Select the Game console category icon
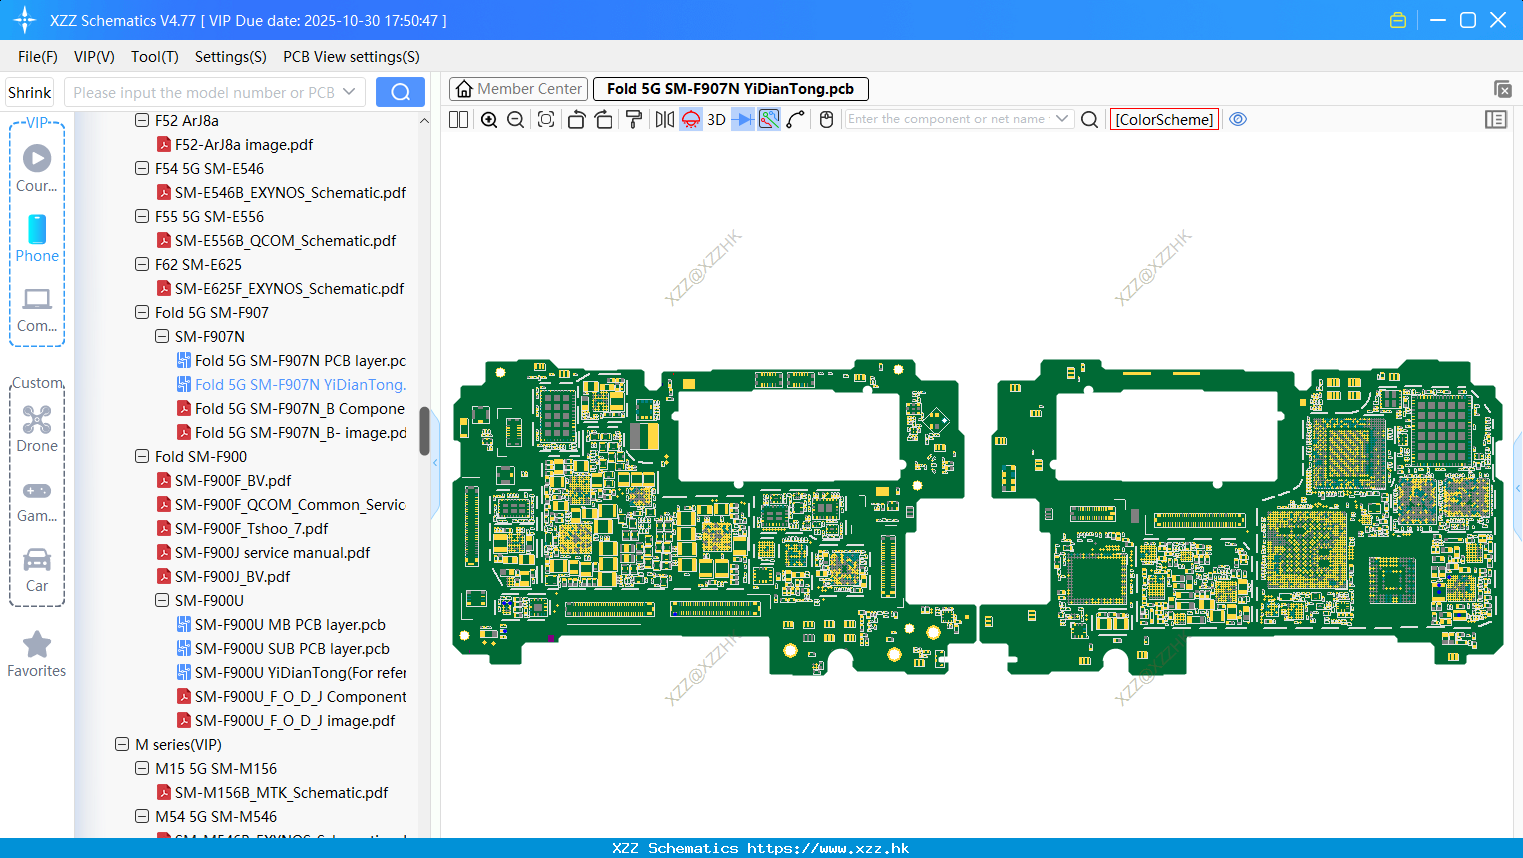This screenshot has height=858, width=1523. tap(37, 500)
